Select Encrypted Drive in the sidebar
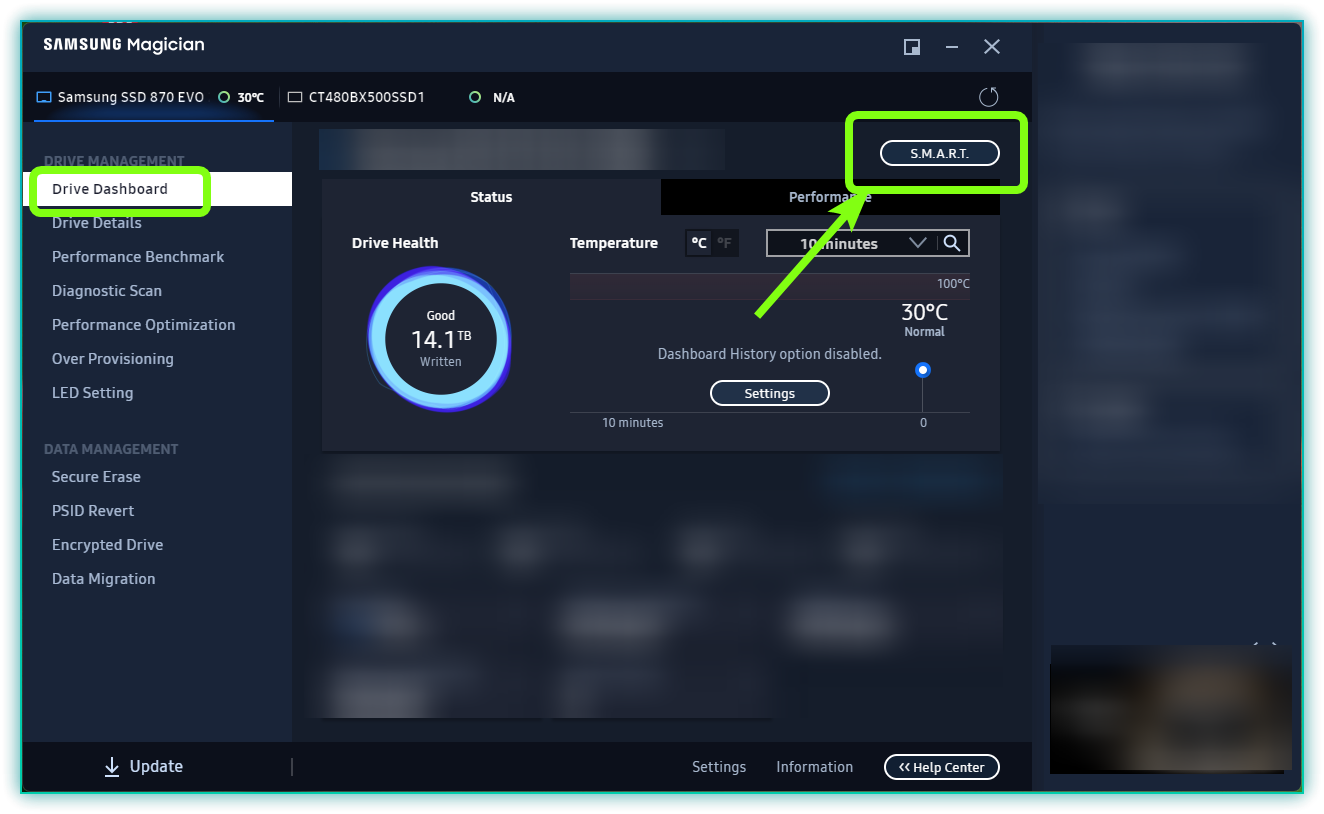 point(108,545)
